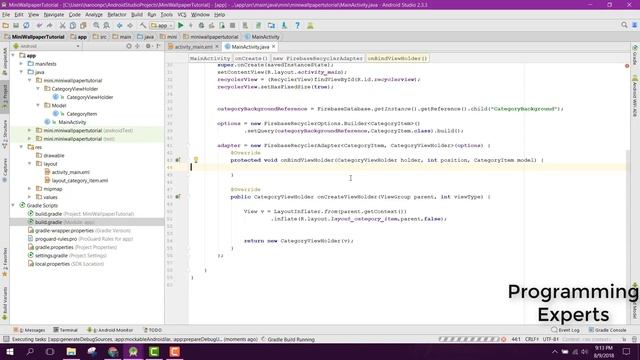Click the Cut scissors icon
This screenshot has width=640, height=360.
(x=62, y=25)
